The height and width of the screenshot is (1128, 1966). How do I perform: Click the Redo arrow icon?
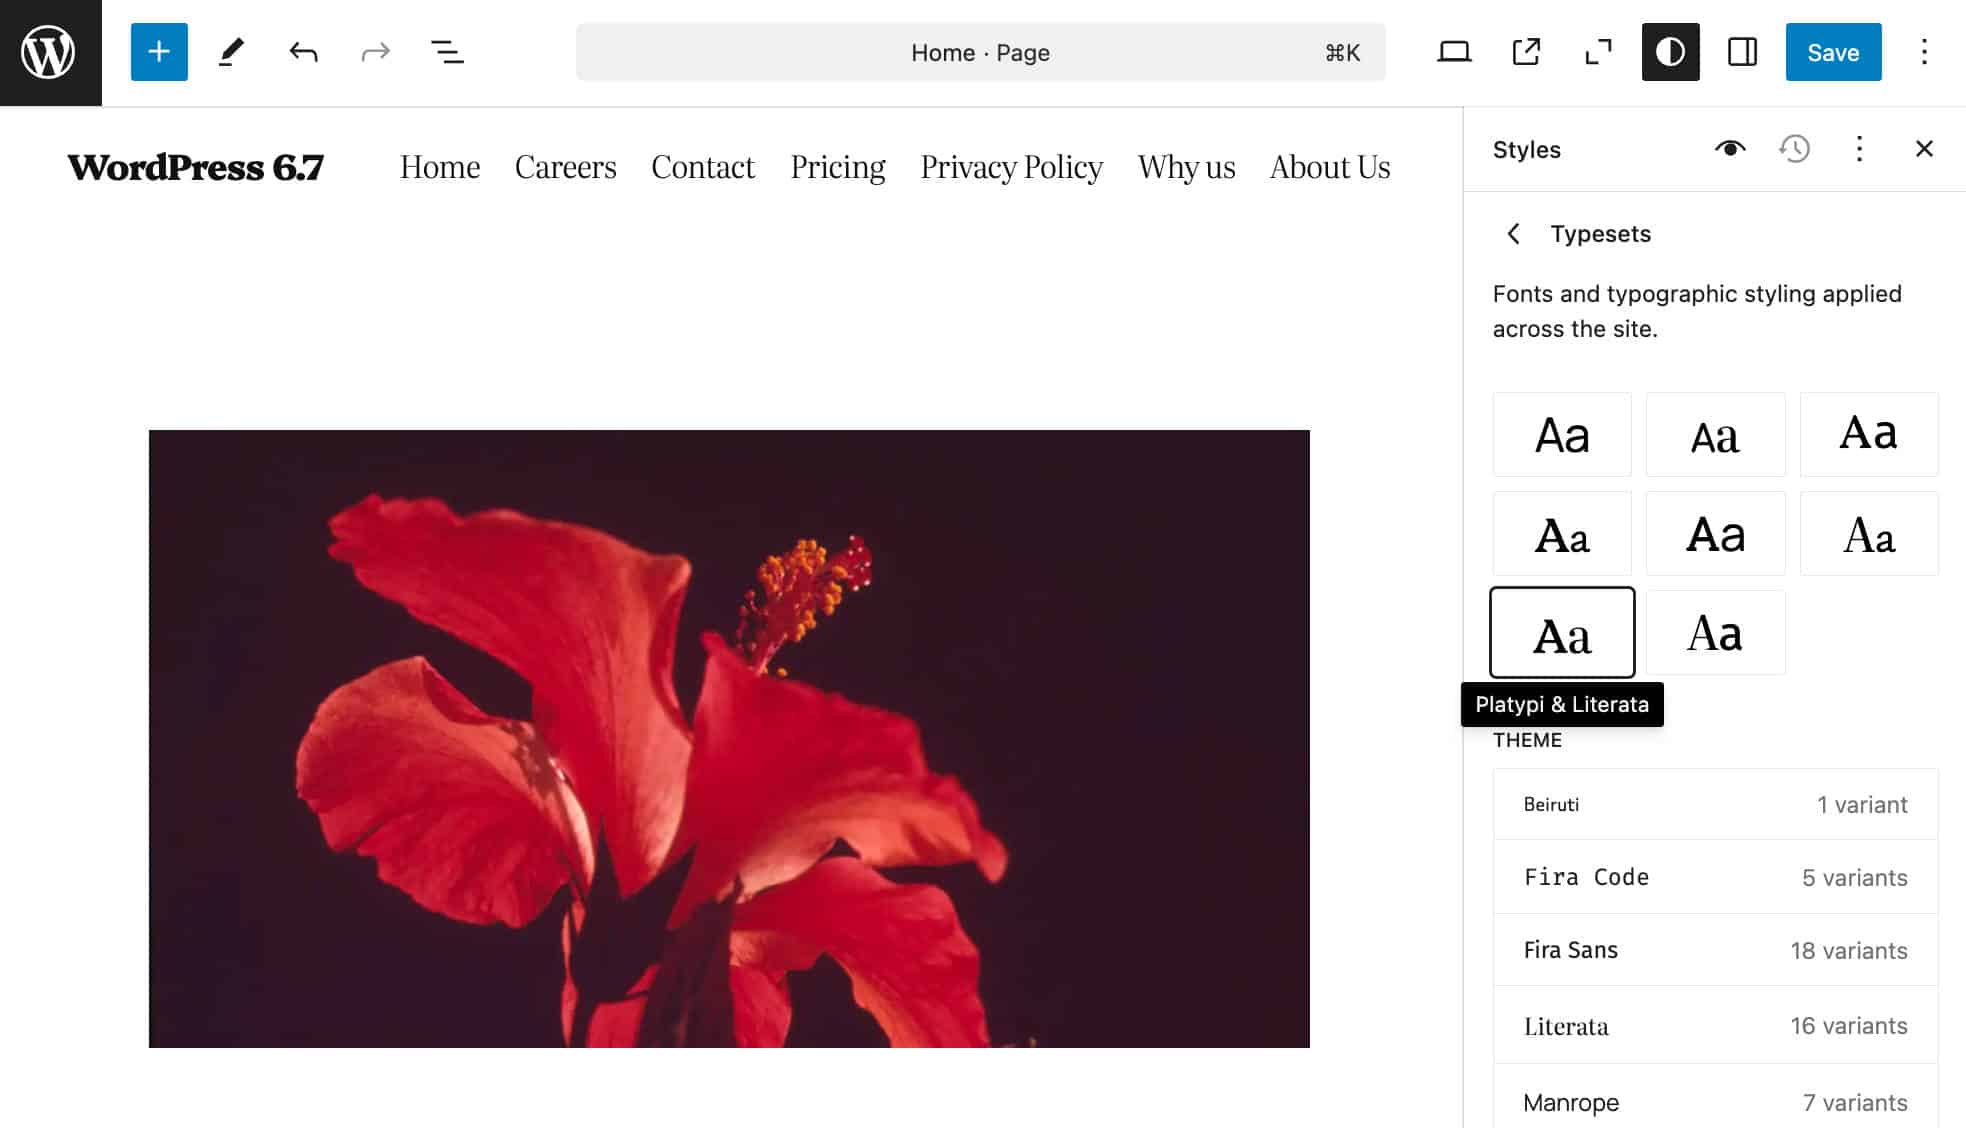click(374, 51)
